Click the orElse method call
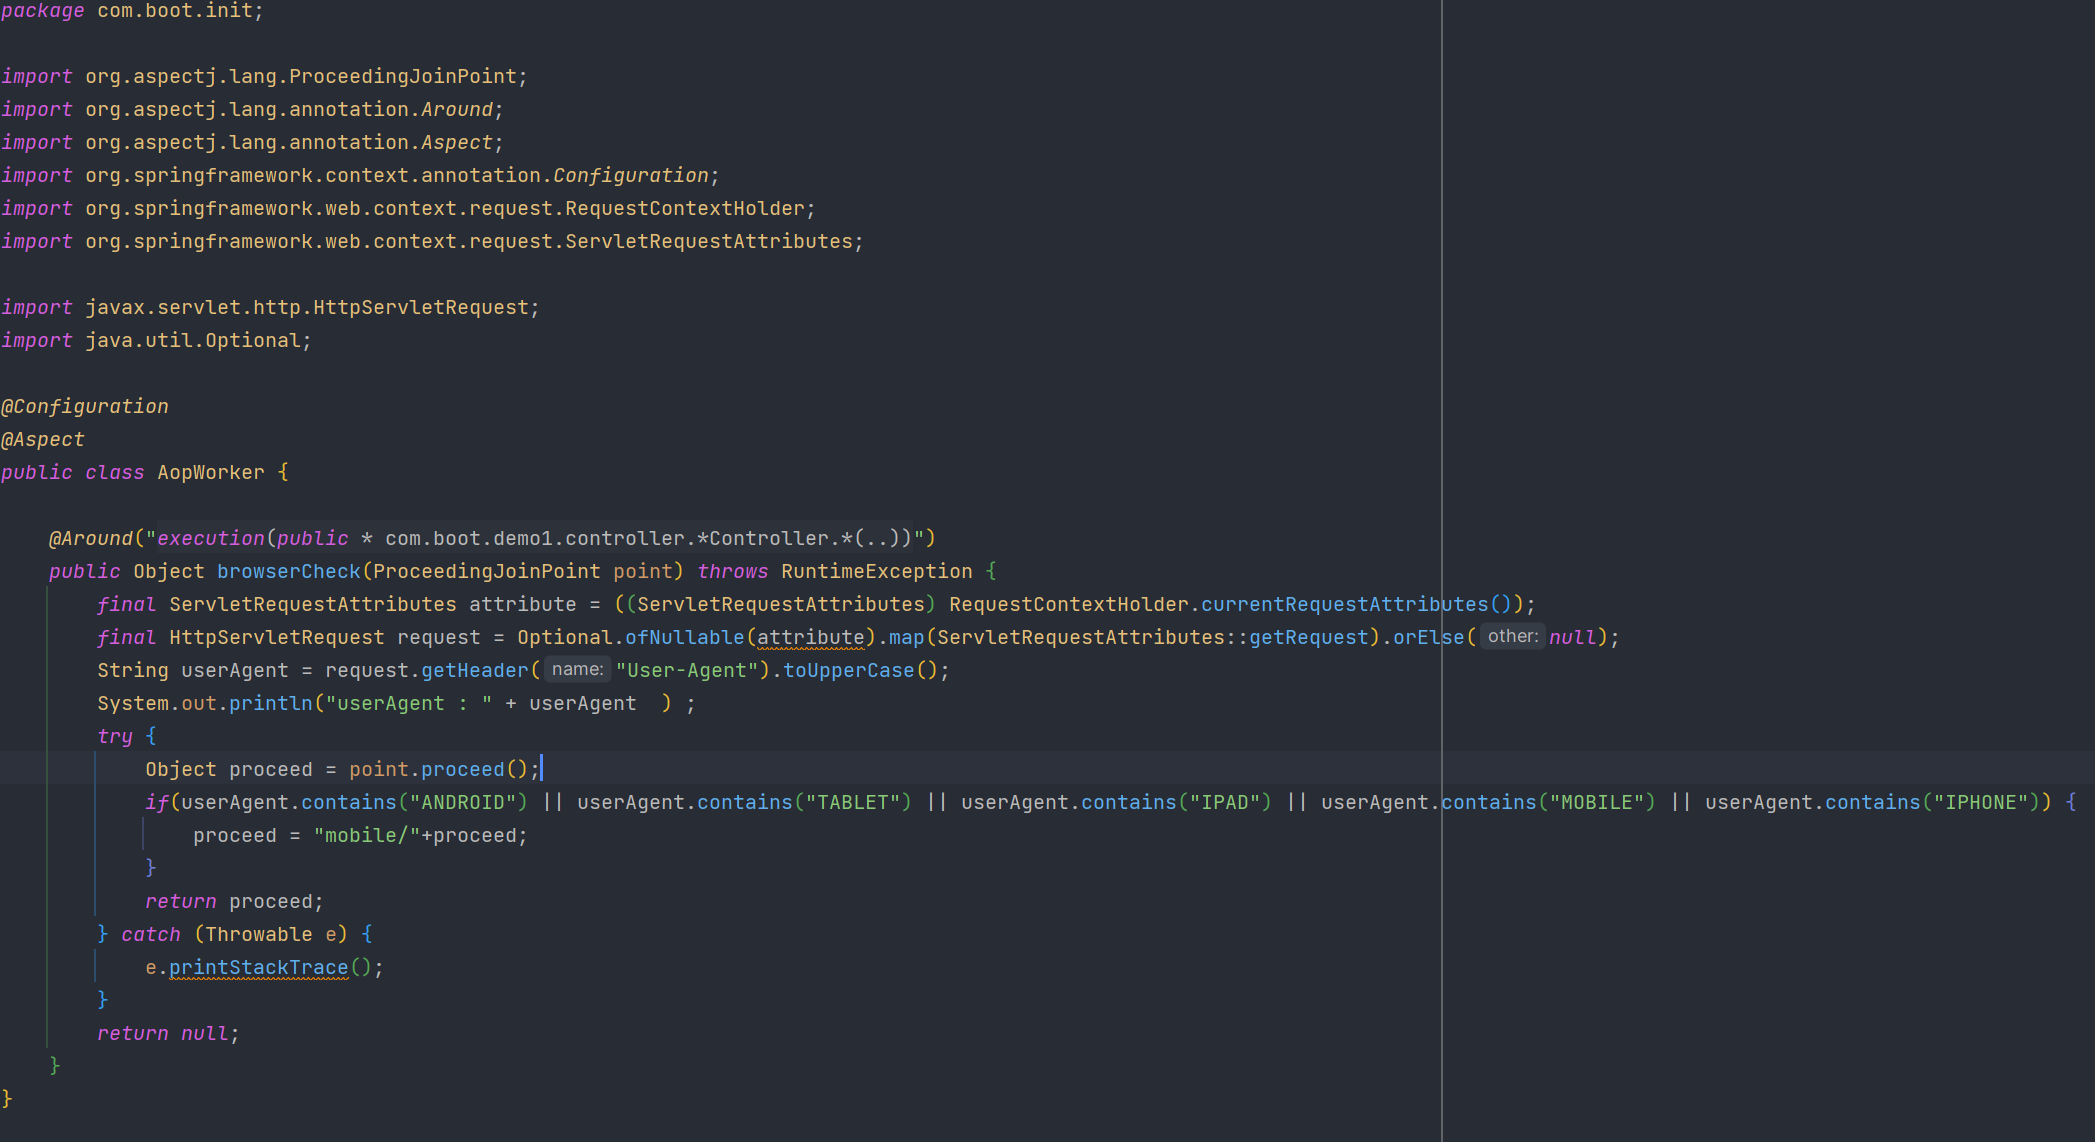Viewport: 2095px width, 1142px height. coord(1428,637)
